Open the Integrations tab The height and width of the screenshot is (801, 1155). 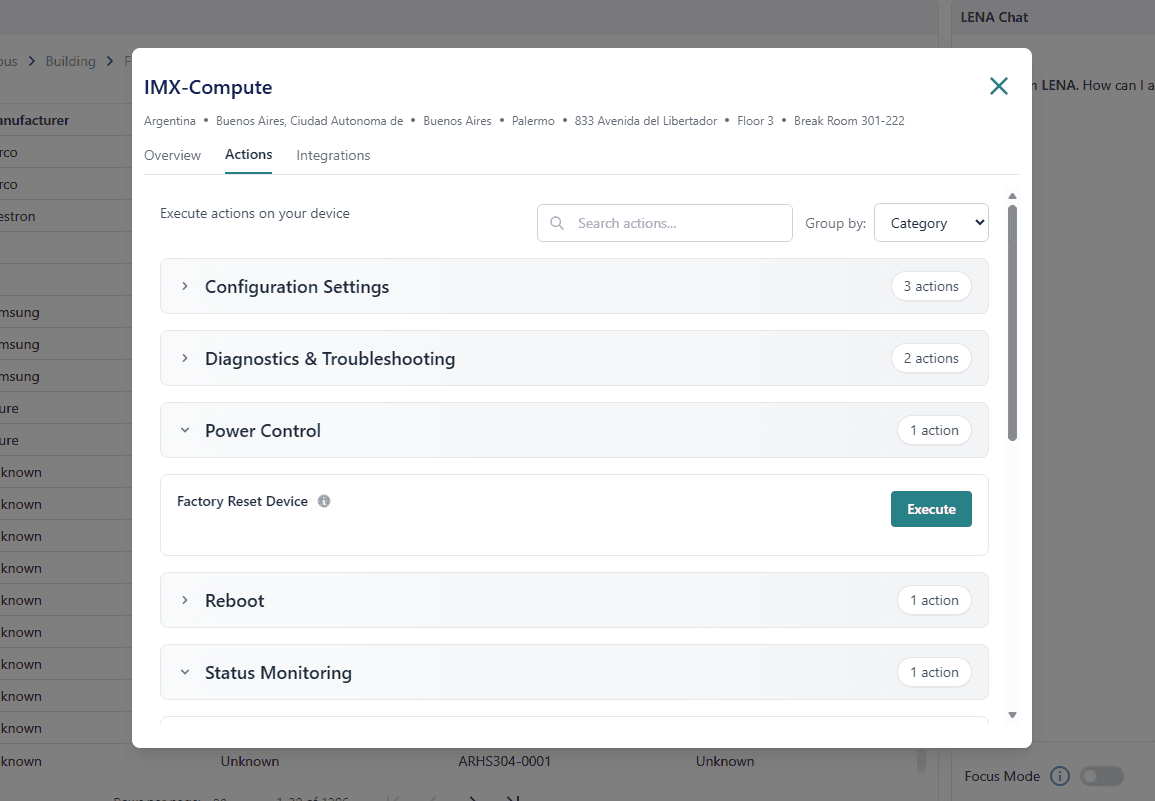point(333,155)
